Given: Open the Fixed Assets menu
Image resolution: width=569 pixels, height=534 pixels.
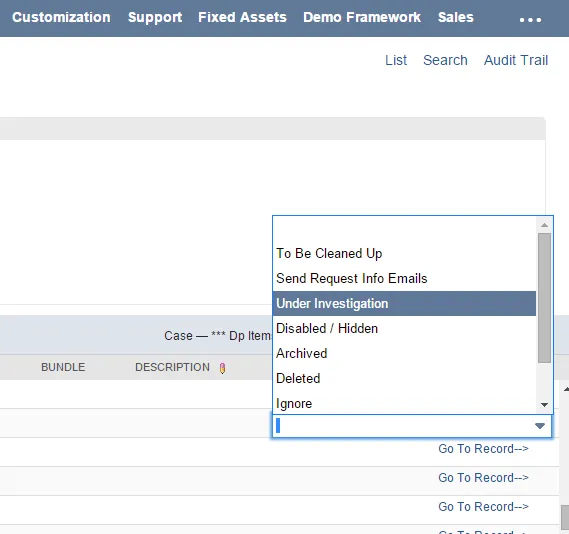Looking at the screenshot, I should pyautogui.click(x=242, y=17).
